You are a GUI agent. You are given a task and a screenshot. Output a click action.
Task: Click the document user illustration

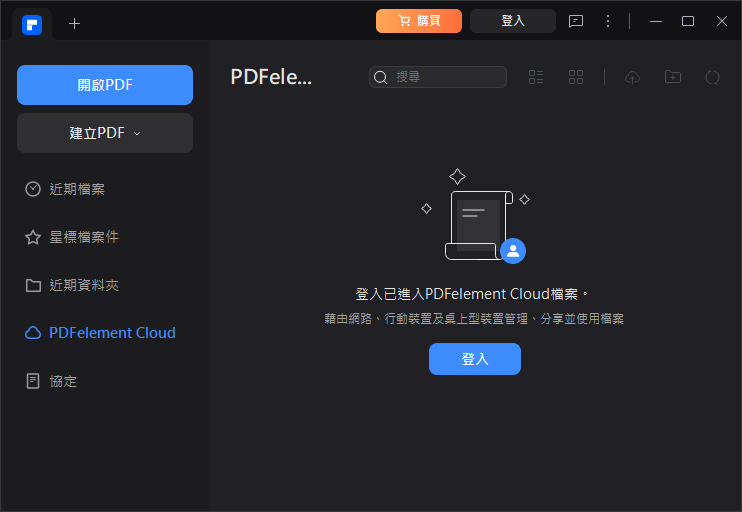[x=475, y=216]
